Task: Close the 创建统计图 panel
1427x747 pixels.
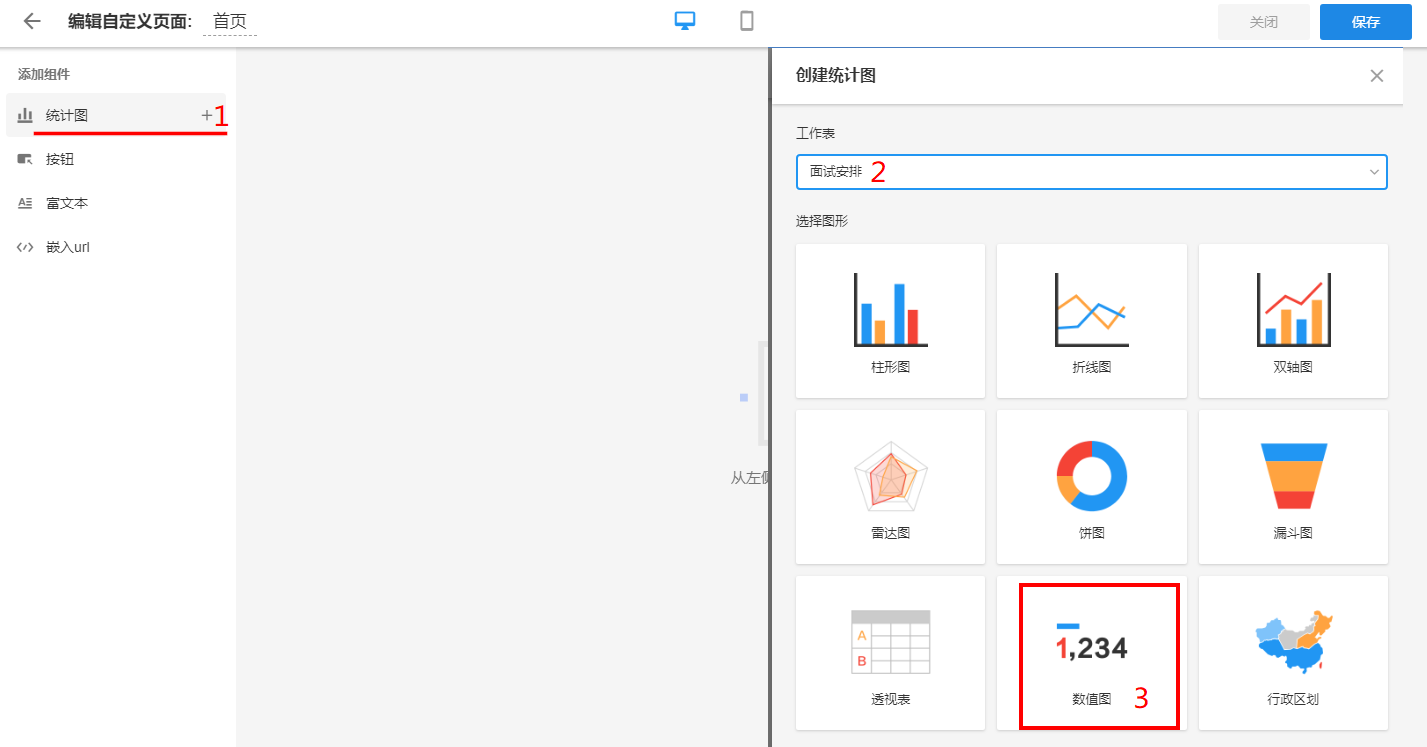Action: (x=1377, y=75)
